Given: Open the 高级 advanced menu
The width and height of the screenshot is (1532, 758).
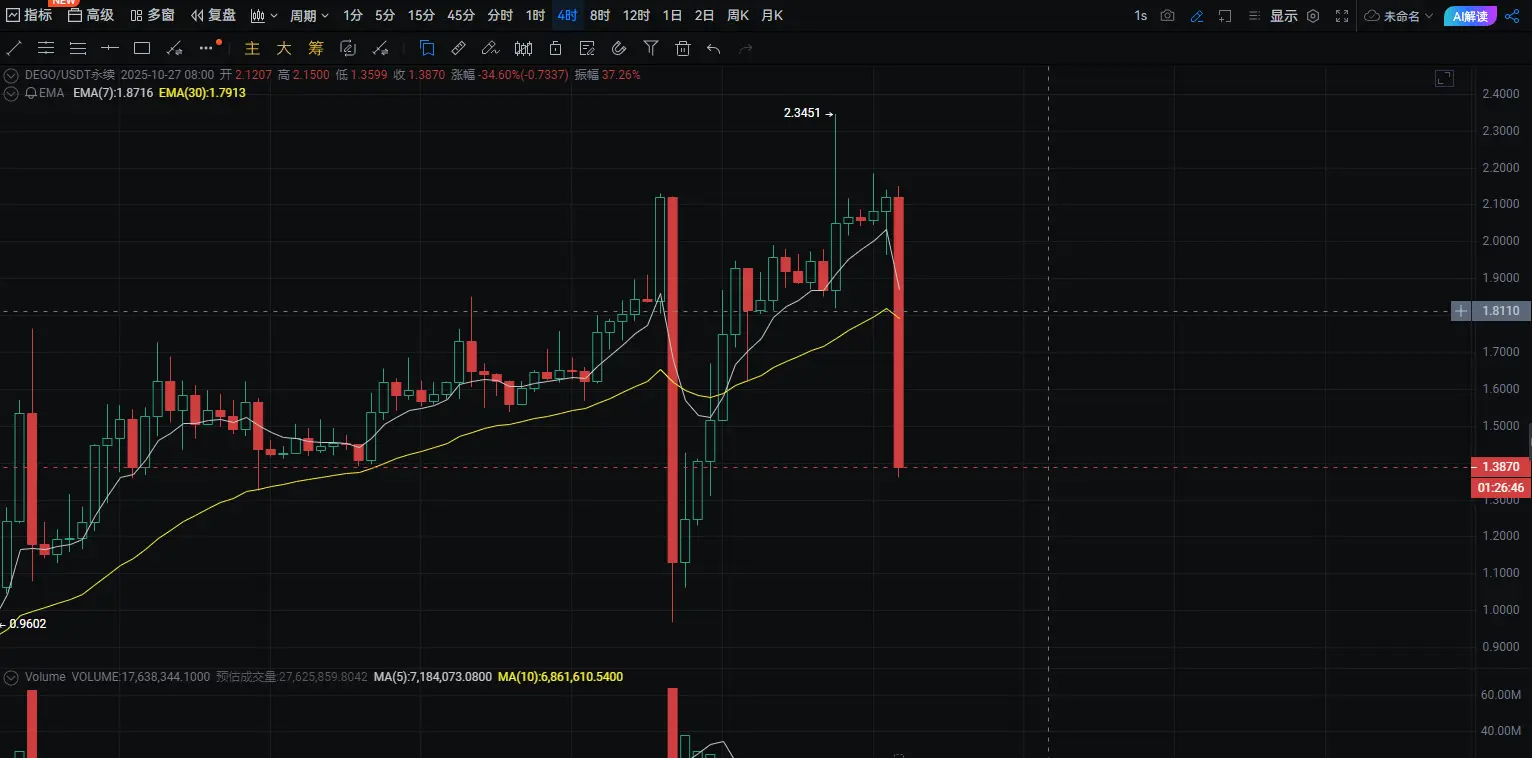Looking at the screenshot, I should pyautogui.click(x=91, y=15).
